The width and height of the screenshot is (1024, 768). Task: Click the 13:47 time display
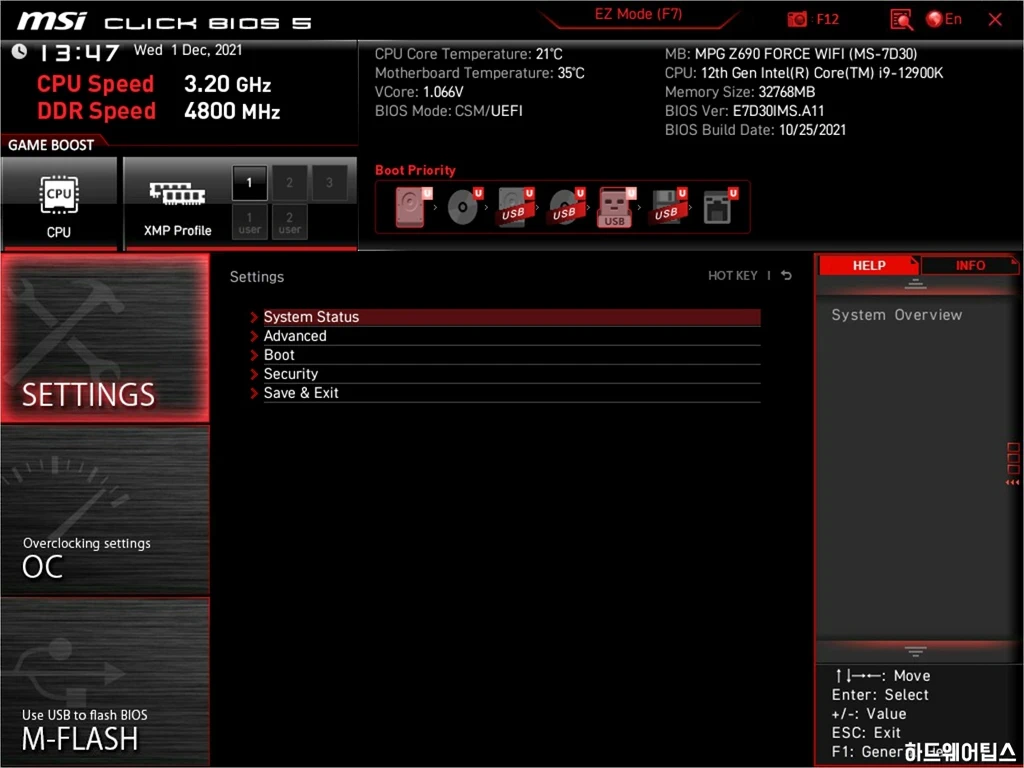click(x=79, y=53)
